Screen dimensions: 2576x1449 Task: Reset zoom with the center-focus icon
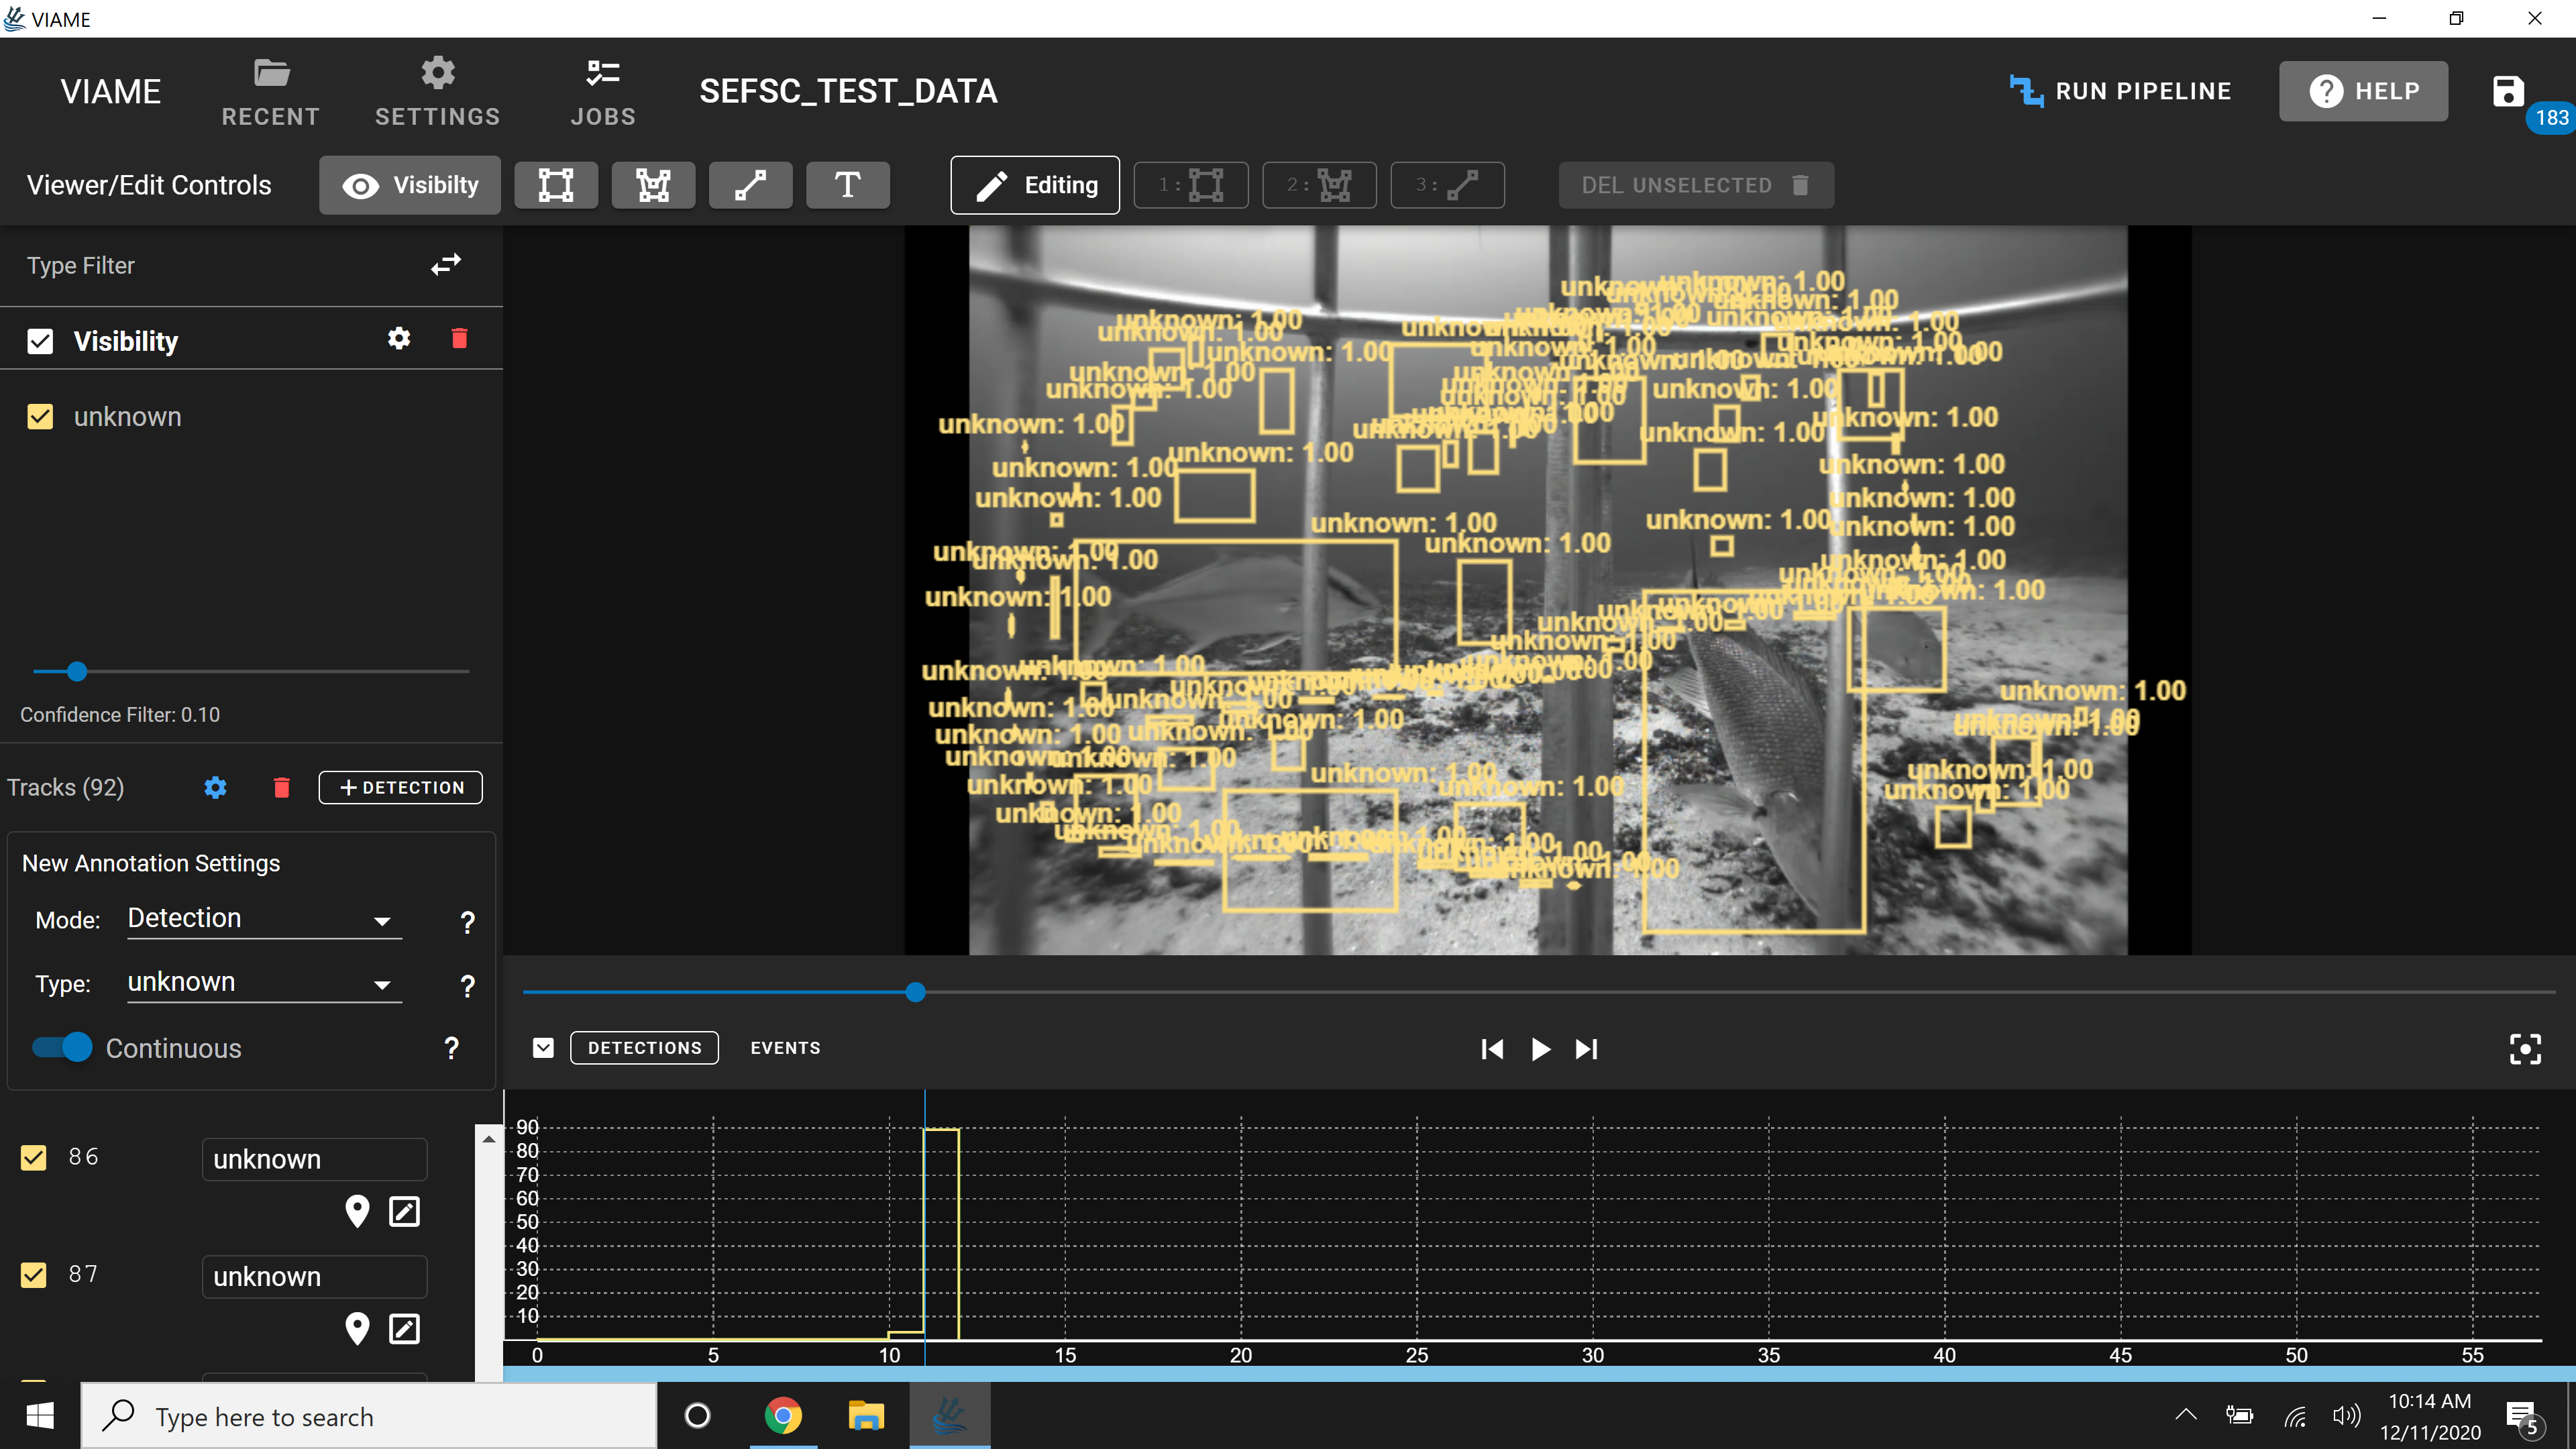coord(2525,1049)
